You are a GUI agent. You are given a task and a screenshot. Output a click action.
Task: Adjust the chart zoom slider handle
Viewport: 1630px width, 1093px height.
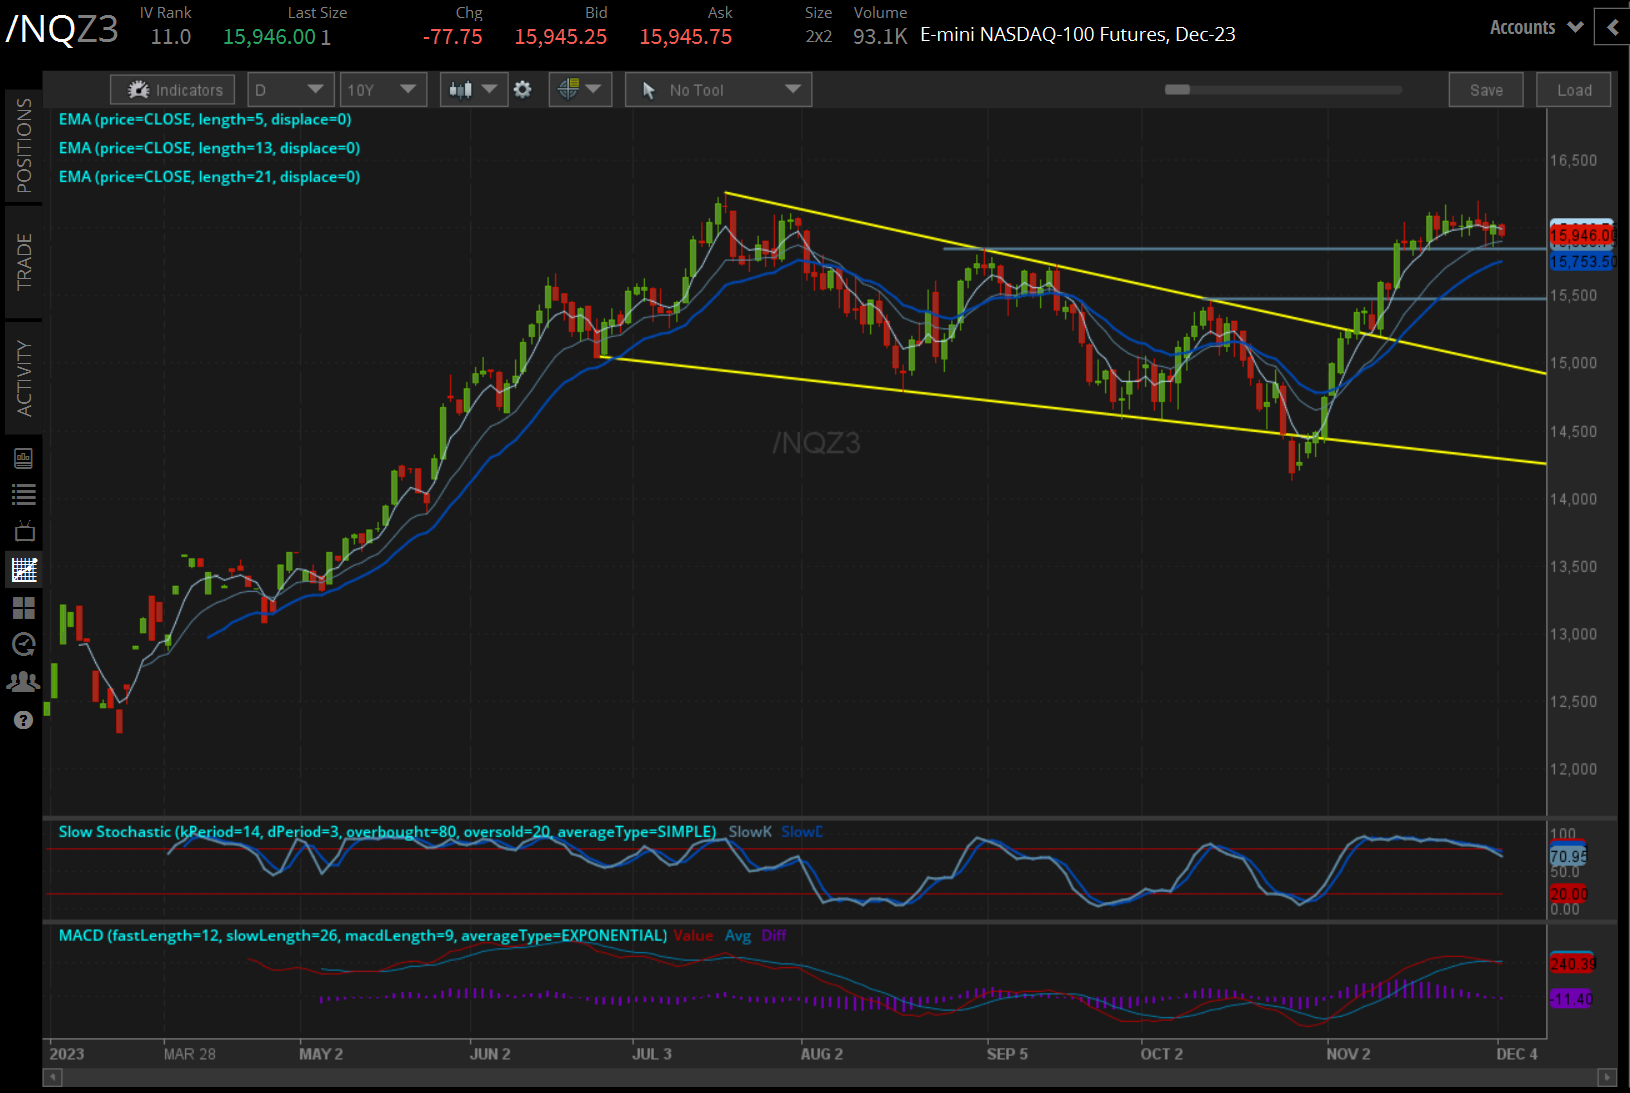1177,90
